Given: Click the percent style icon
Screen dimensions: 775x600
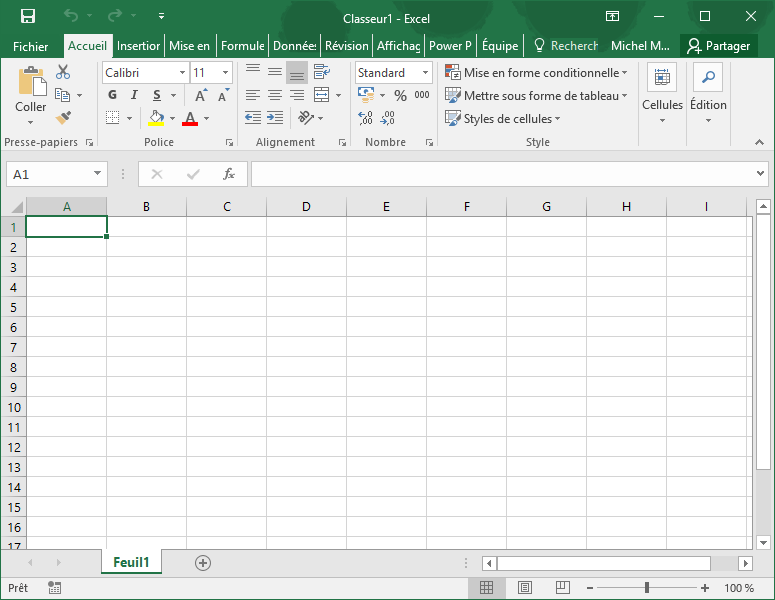Looking at the screenshot, I should pyautogui.click(x=400, y=96).
